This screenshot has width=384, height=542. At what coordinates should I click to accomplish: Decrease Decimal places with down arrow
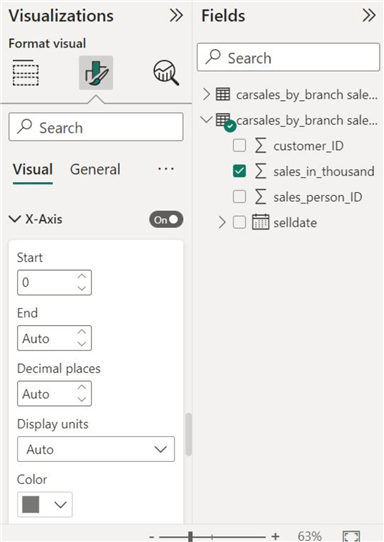pyautogui.click(x=82, y=399)
